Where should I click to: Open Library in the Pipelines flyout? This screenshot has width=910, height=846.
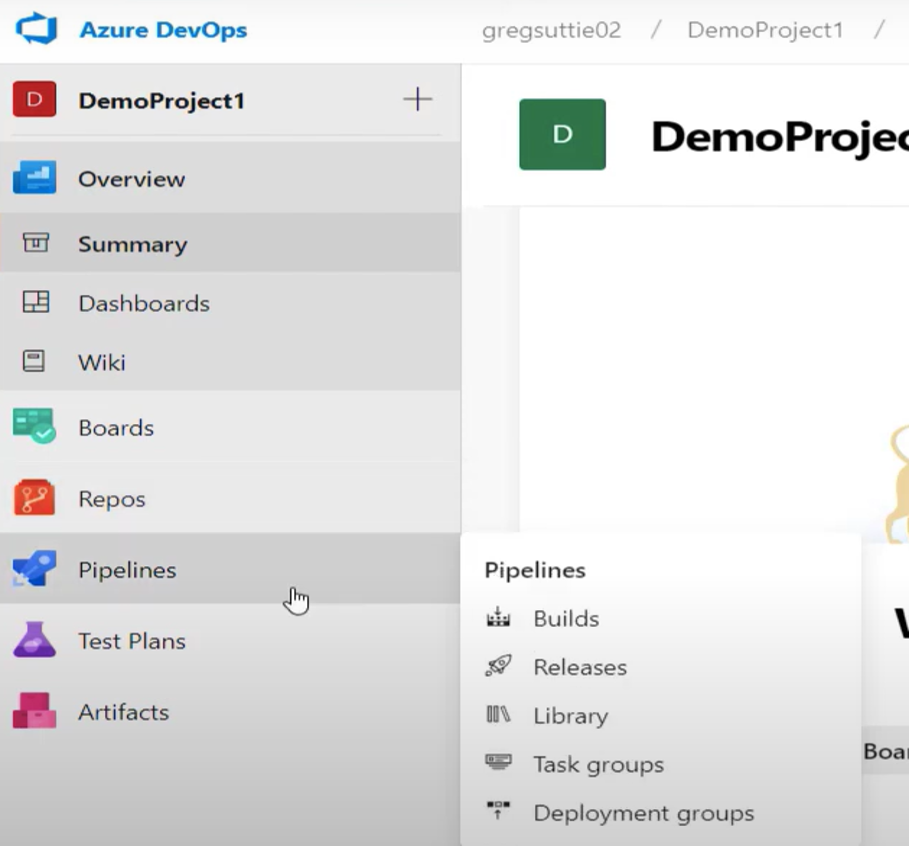(570, 716)
